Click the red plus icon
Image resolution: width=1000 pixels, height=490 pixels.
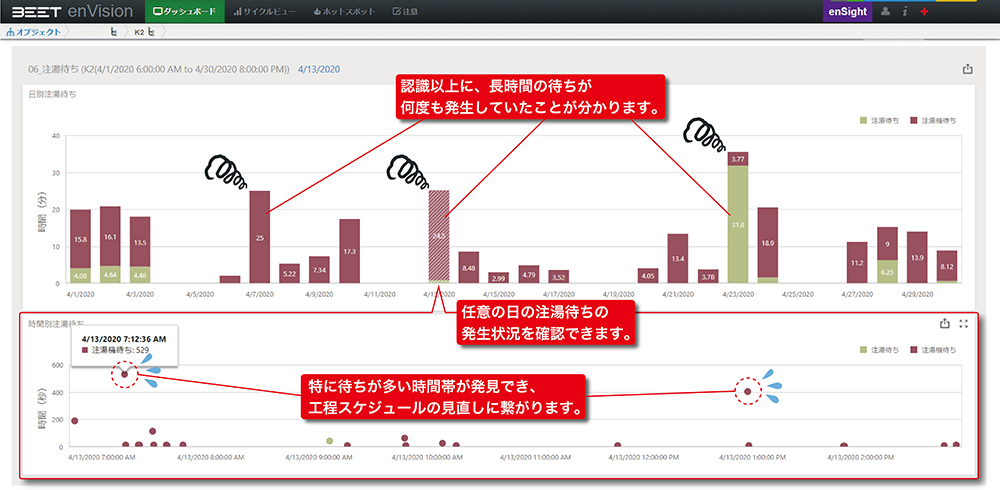tap(924, 11)
